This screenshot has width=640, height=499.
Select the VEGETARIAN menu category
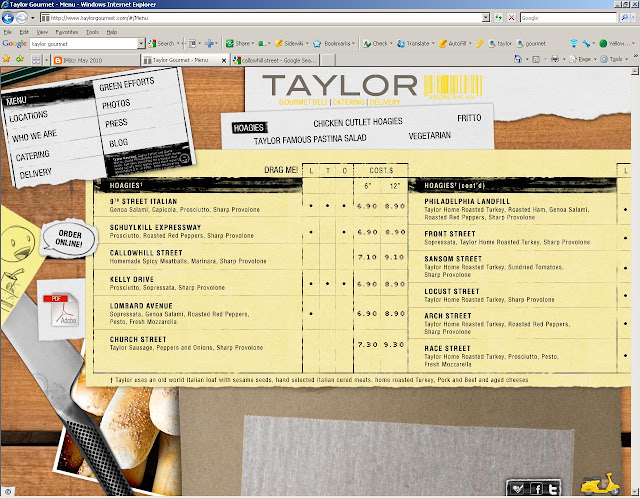tap(430, 135)
